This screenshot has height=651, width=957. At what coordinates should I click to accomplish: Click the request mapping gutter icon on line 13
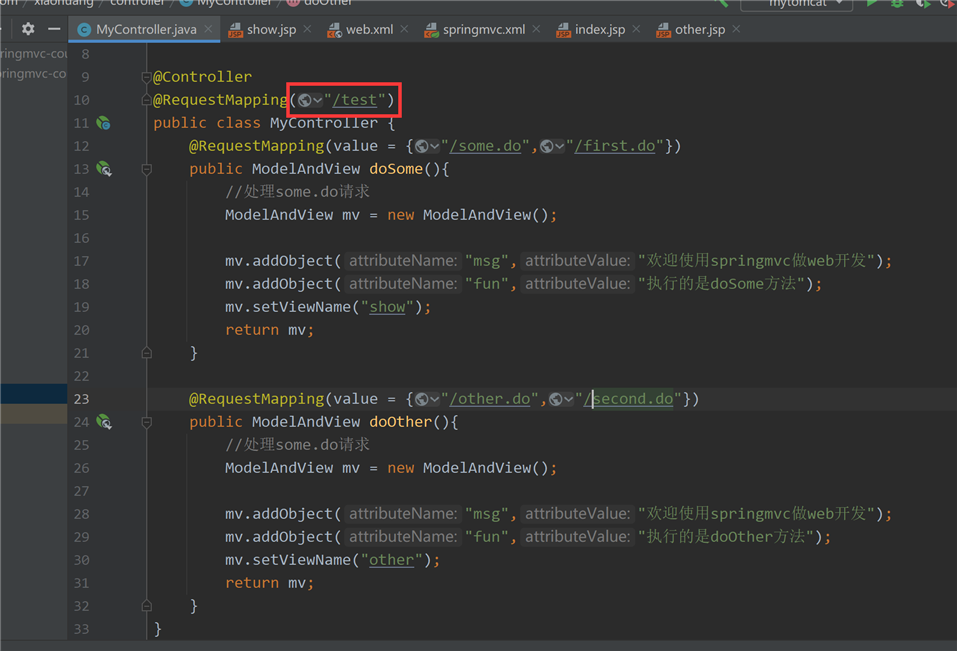point(104,169)
